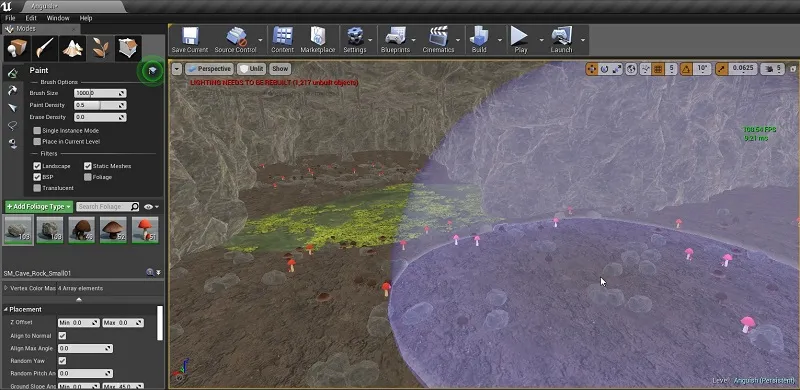Viewport: 800px width, 390px height.
Task: Open the Edit menu
Action: pos(31,18)
